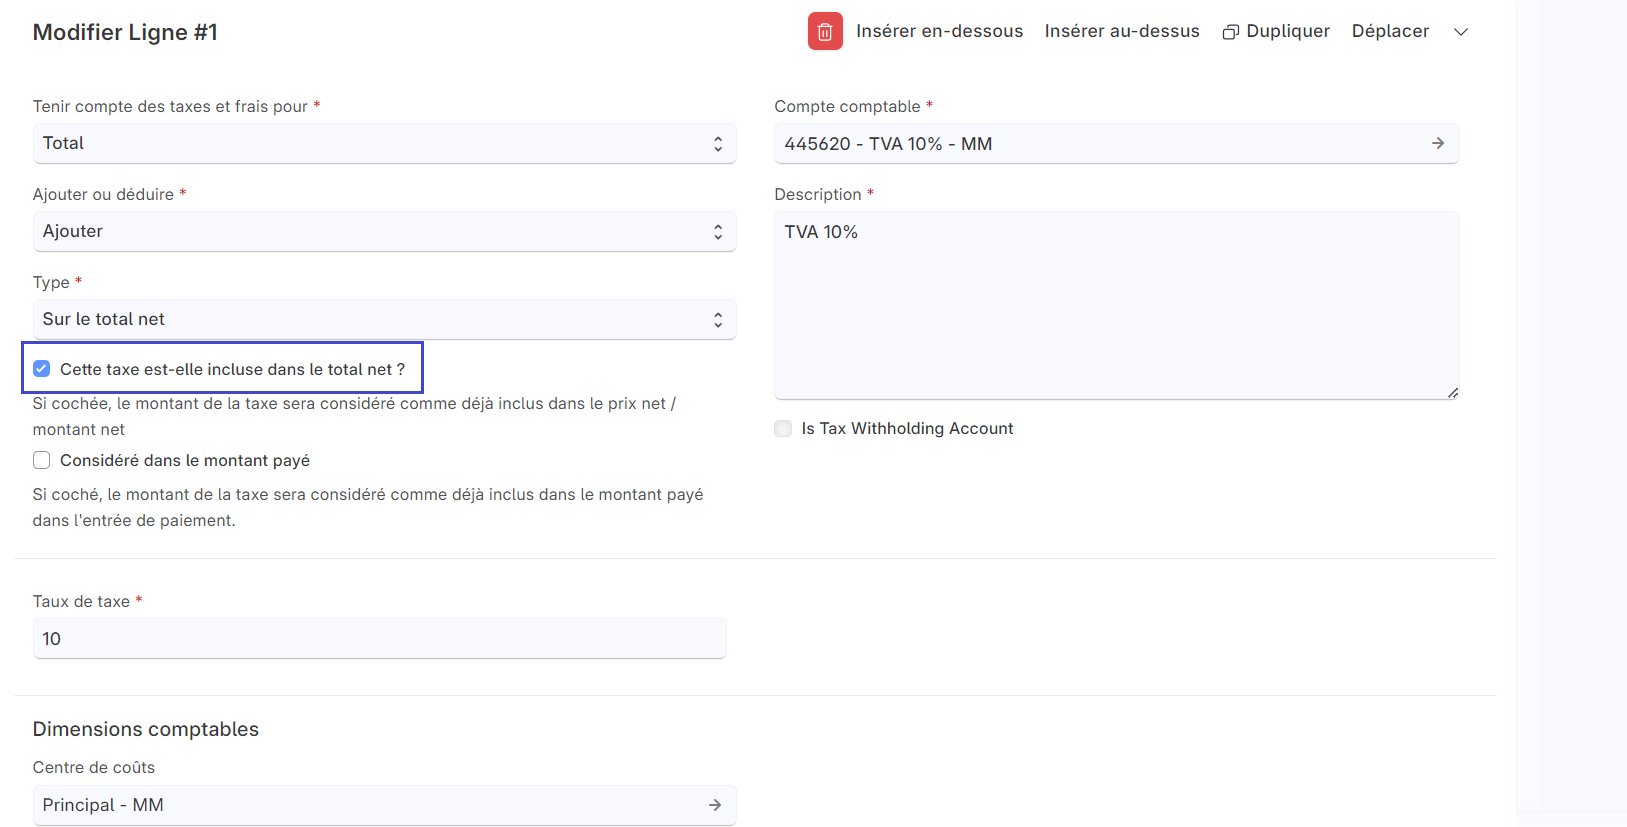Screen dimensions: 1627x827
Task: Open the 'Tenir compte des taxes' Total dropdown
Action: 384,144
